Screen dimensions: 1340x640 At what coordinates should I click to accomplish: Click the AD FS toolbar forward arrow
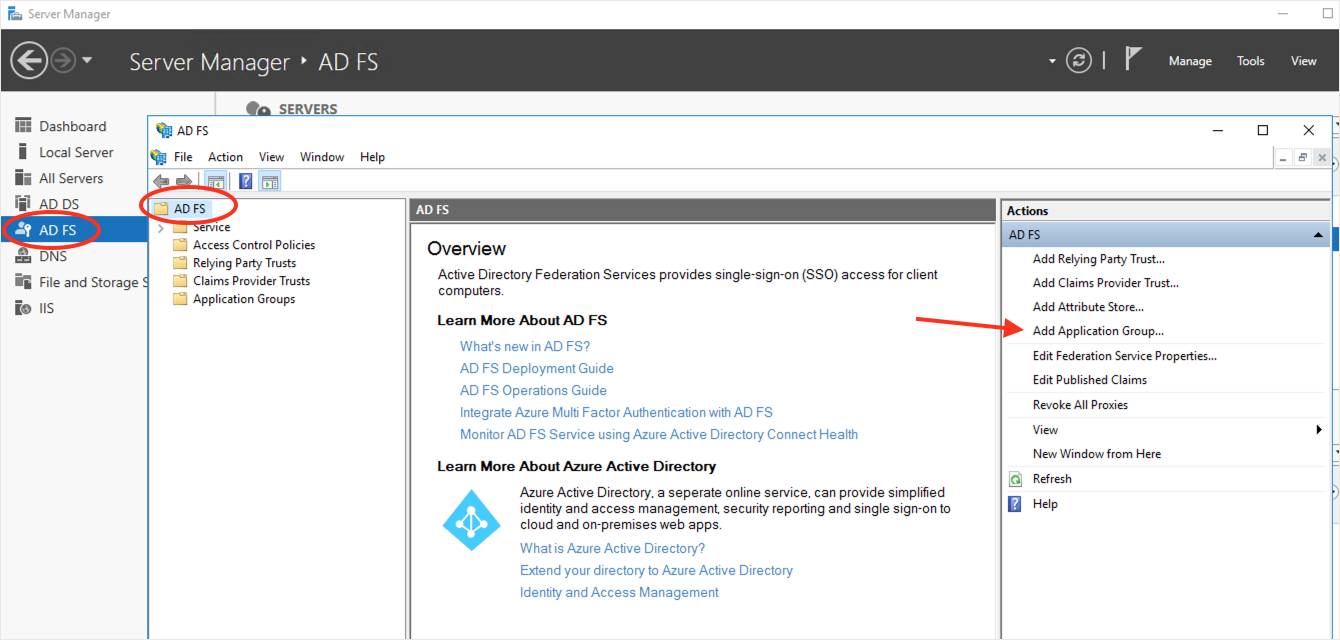pos(183,181)
